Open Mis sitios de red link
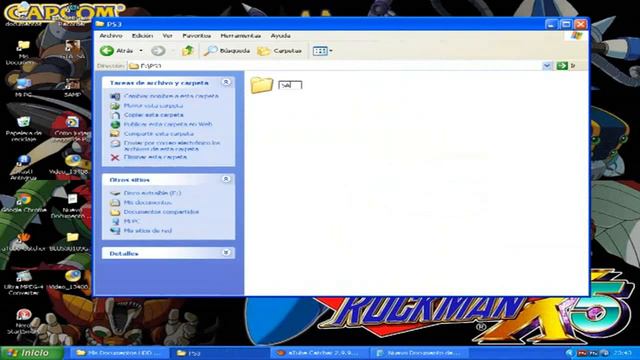The image size is (640, 360). [148, 231]
